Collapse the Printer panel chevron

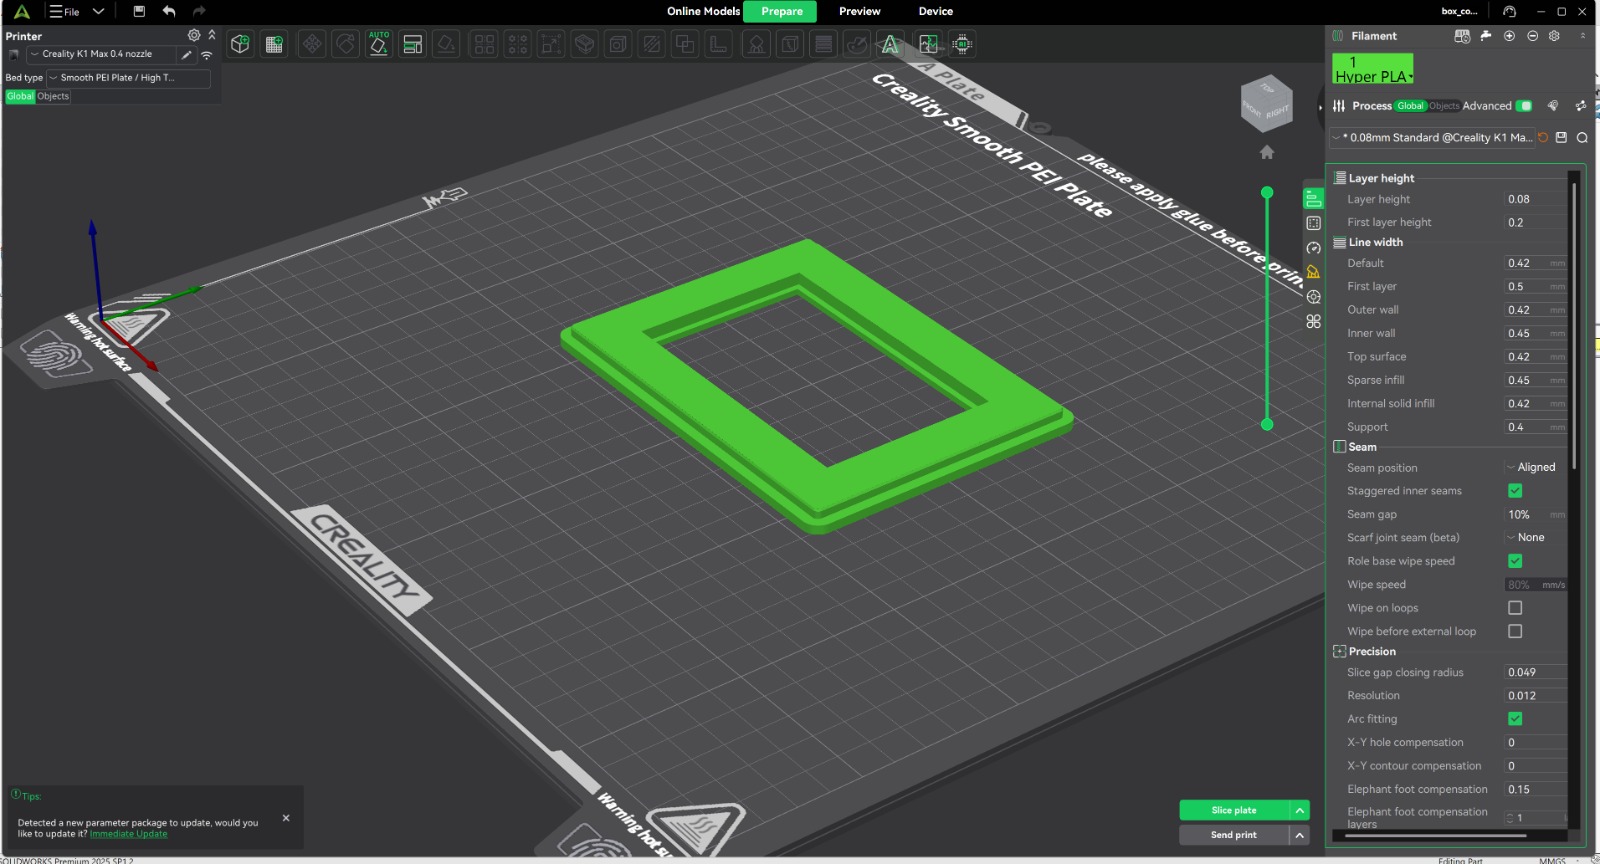click(x=212, y=35)
